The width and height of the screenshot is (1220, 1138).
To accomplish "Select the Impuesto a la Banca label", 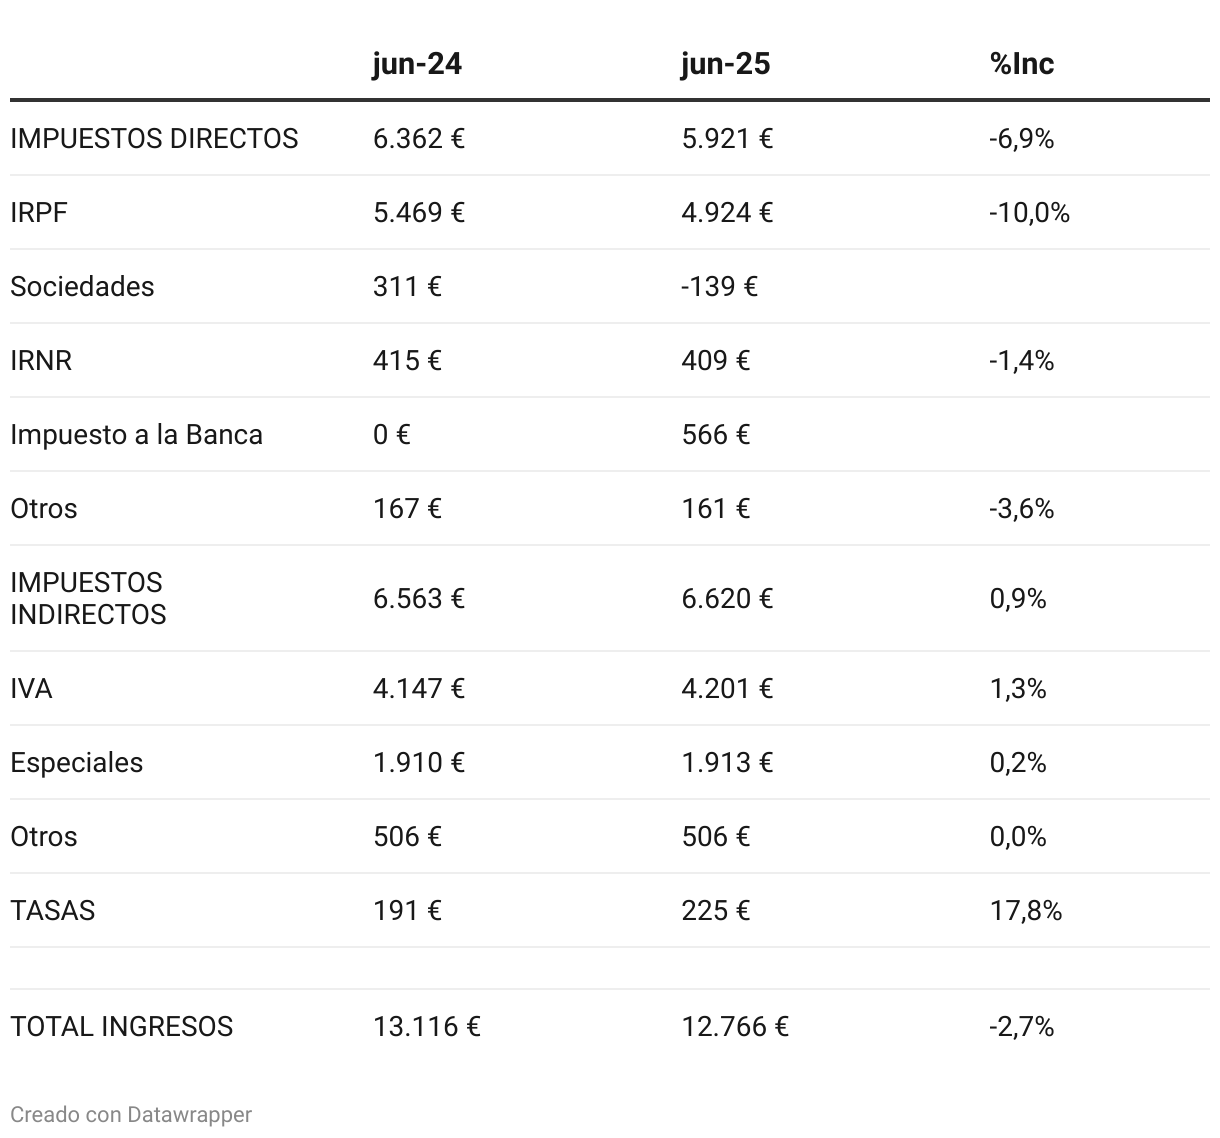I will coord(136,434).
